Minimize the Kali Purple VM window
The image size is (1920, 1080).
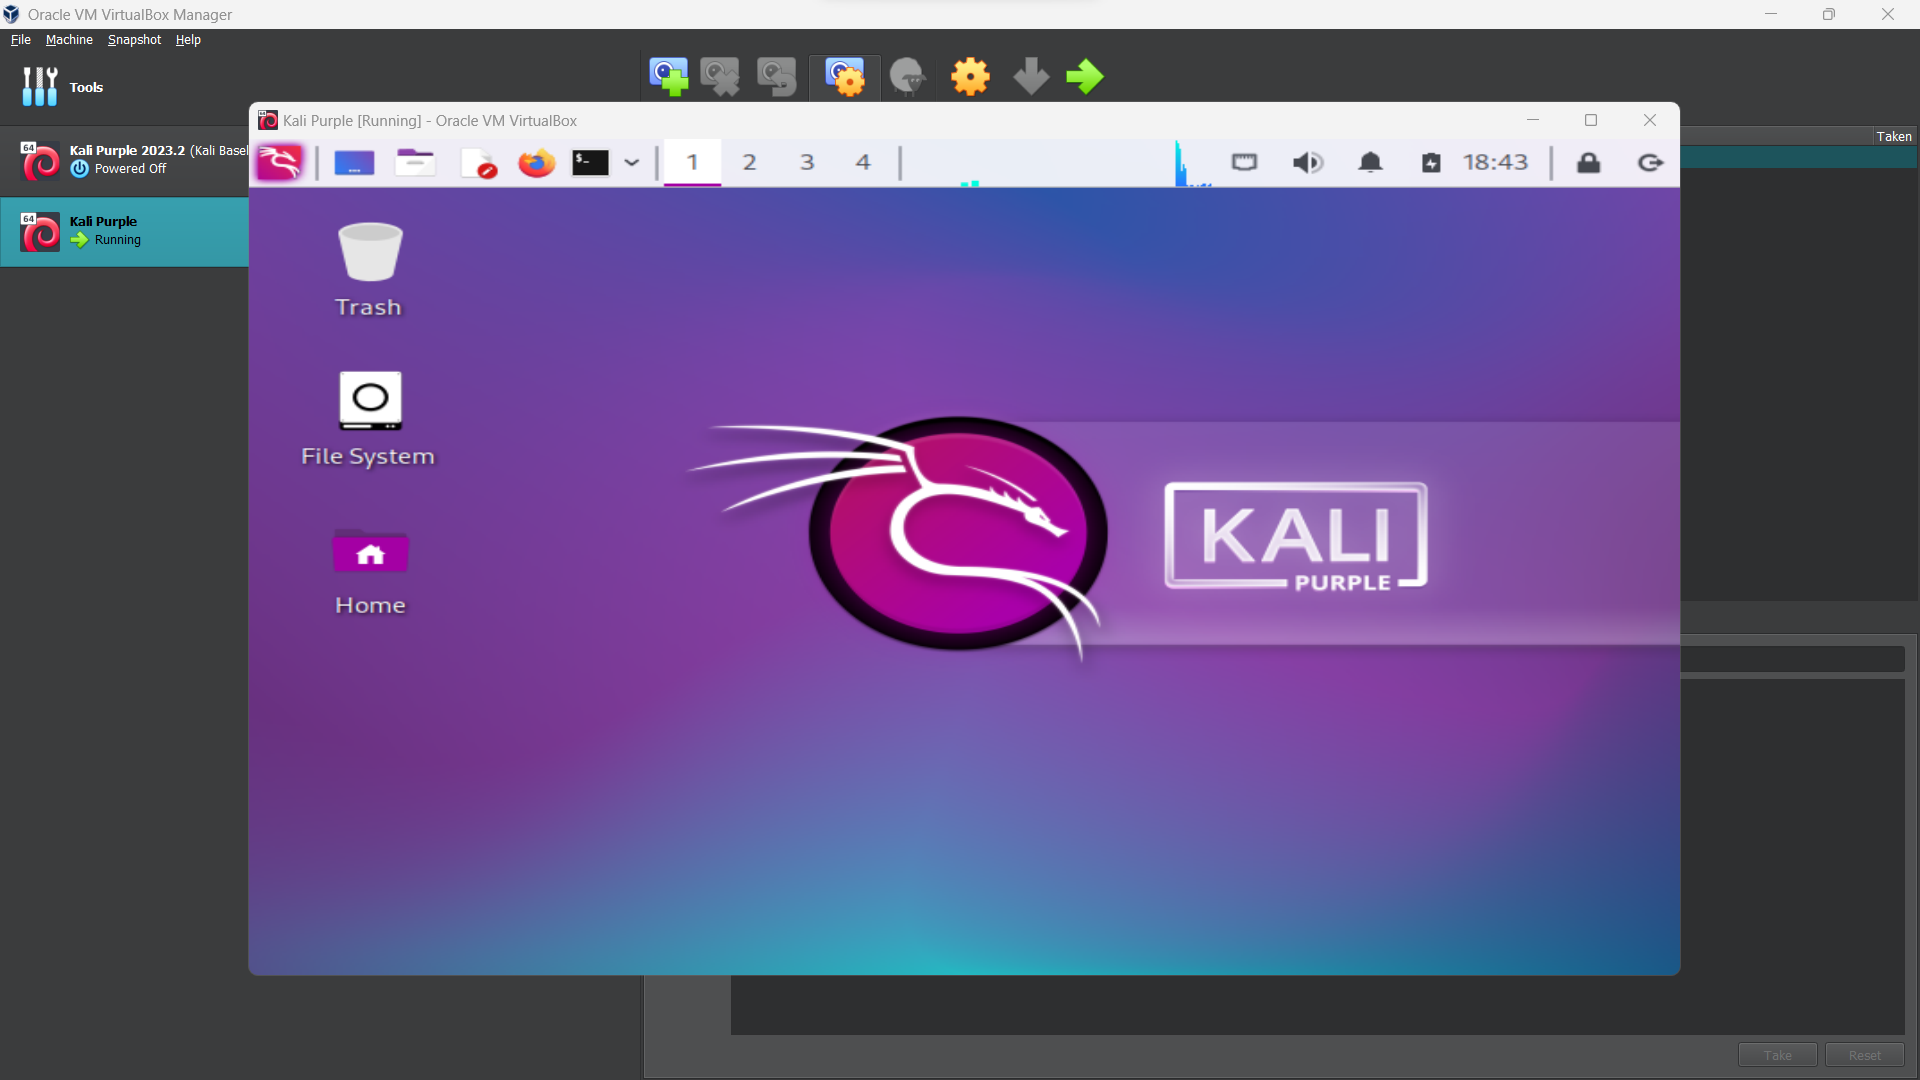tap(1532, 120)
